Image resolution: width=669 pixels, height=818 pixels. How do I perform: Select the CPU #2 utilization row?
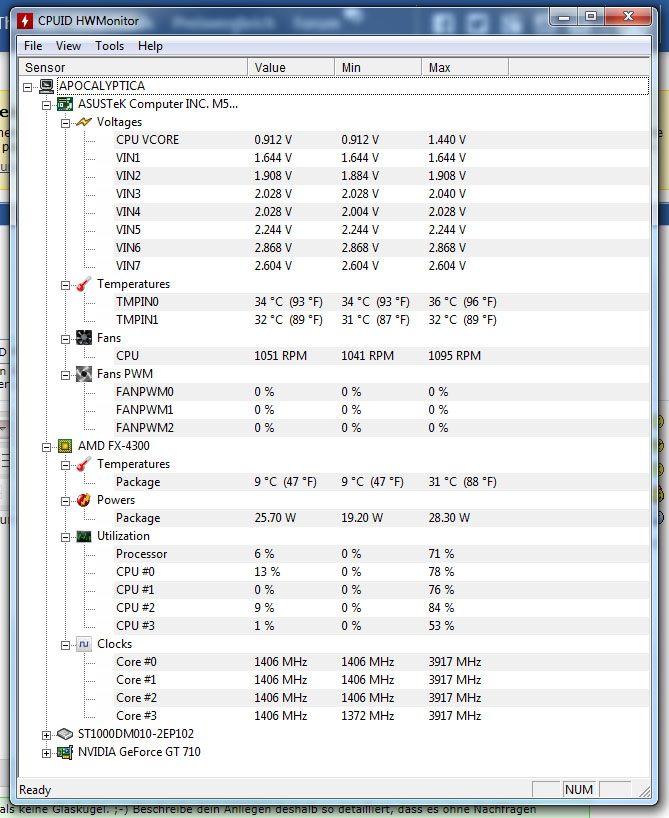pos(381,608)
